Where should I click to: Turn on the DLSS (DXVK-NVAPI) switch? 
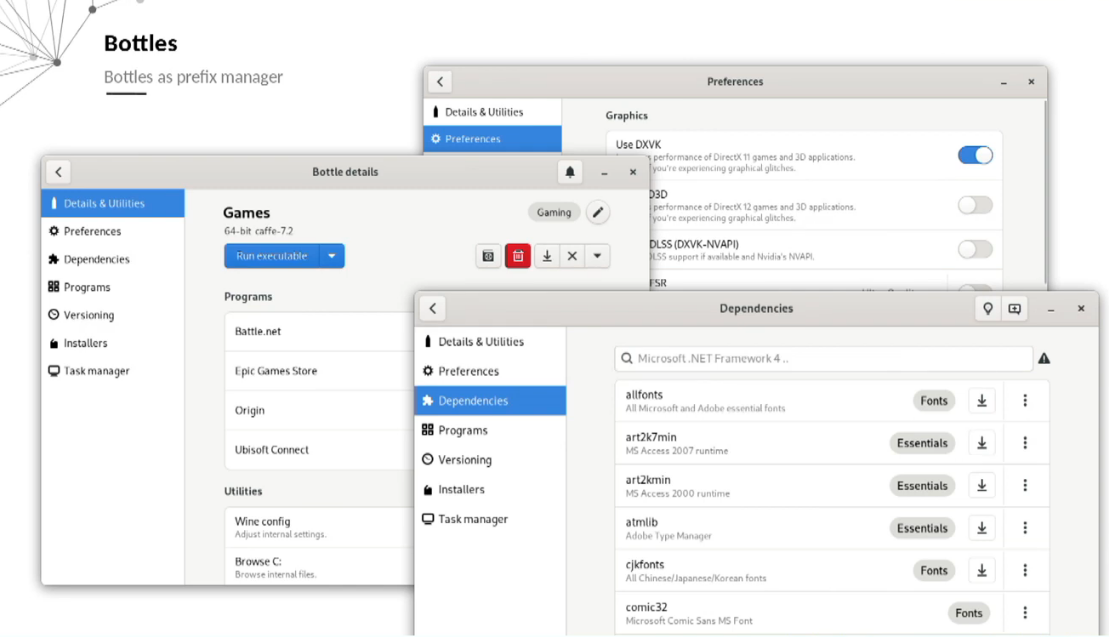[975, 250]
